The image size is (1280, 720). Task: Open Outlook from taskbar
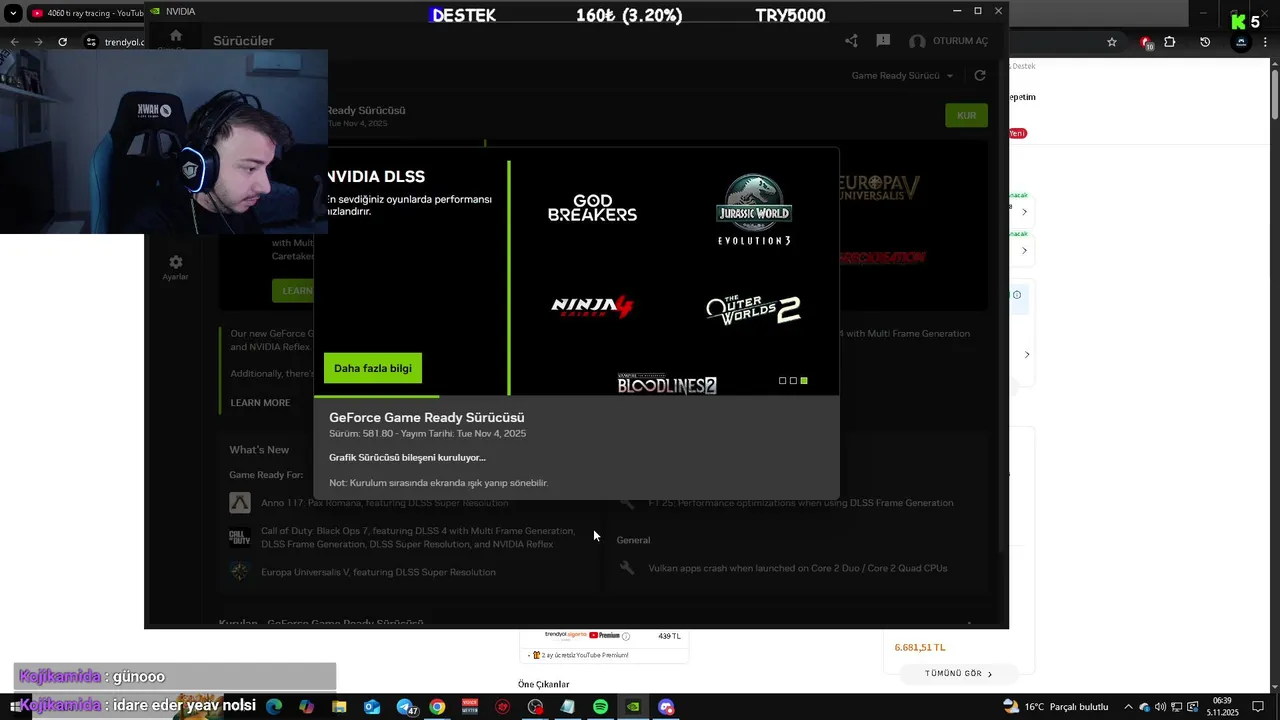point(372,707)
